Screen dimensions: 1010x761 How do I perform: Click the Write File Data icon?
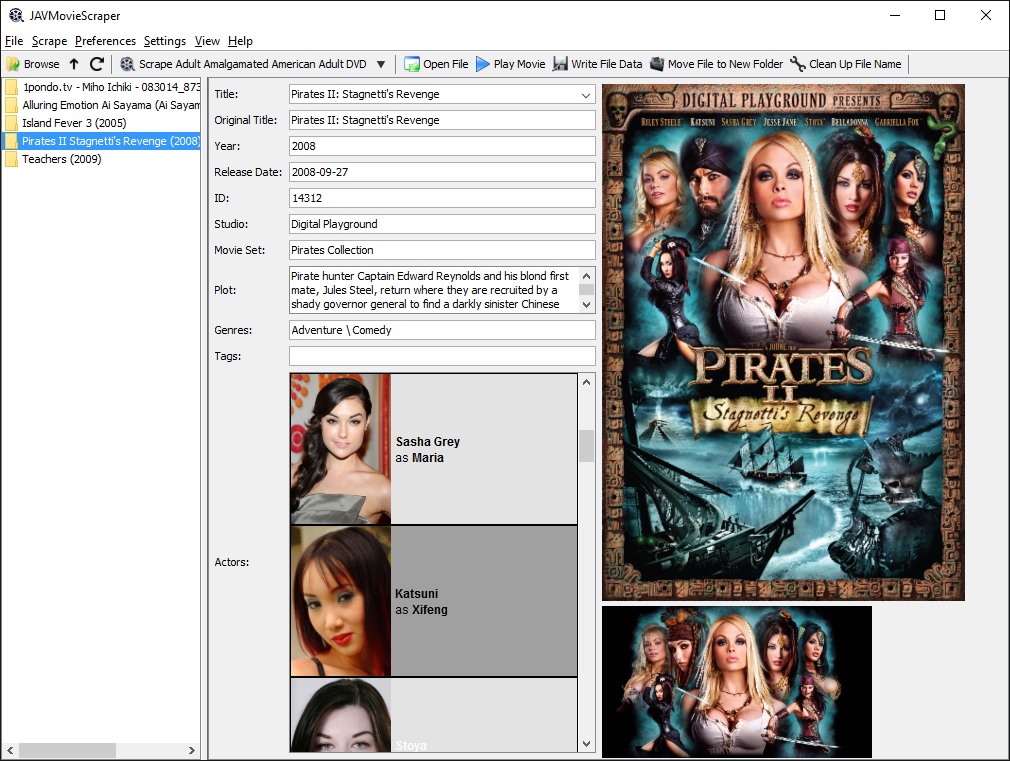[x=560, y=64]
